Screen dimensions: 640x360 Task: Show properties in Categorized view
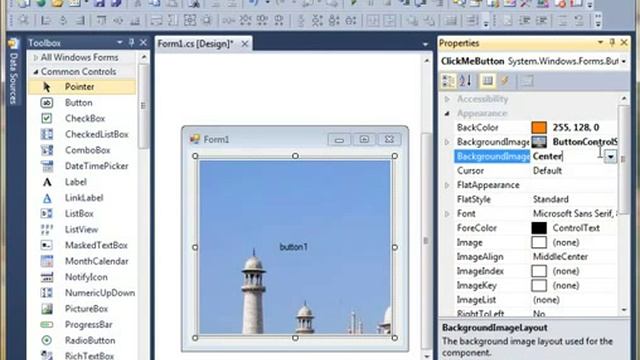[449, 81]
